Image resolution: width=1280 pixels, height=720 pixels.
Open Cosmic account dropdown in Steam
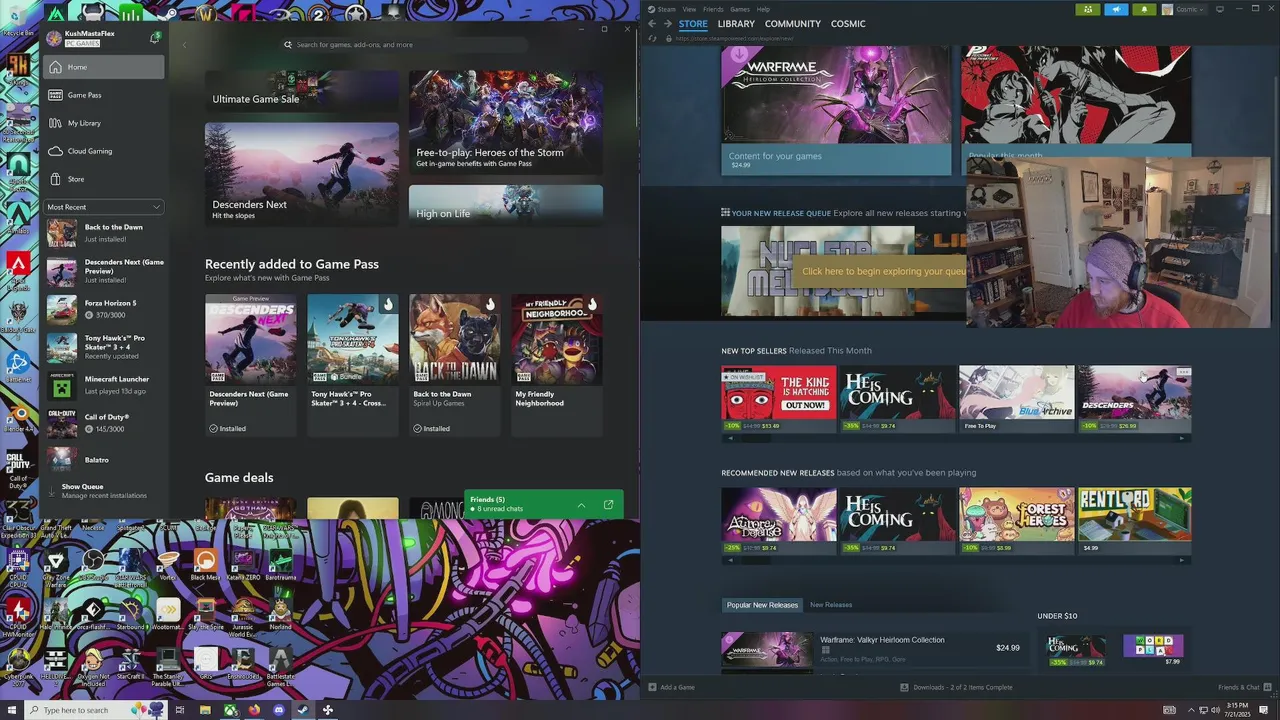[x=1183, y=9]
